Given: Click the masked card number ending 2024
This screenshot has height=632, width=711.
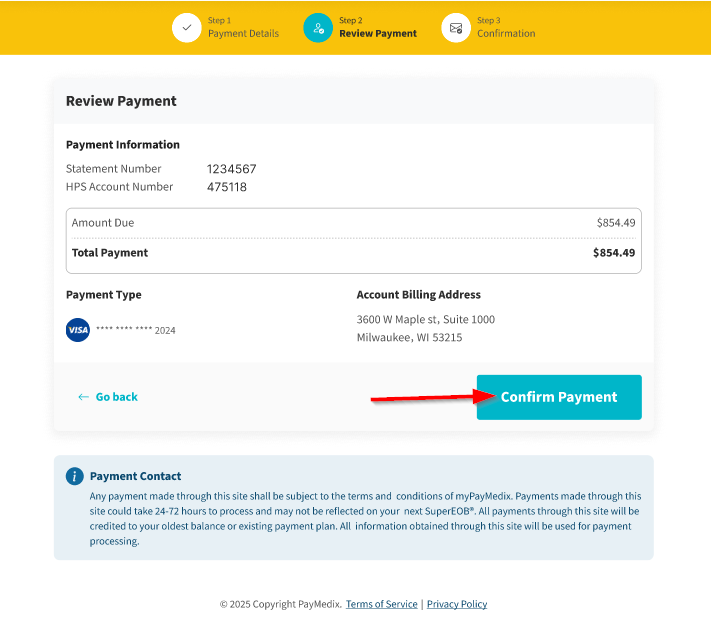Looking at the screenshot, I should pos(135,330).
